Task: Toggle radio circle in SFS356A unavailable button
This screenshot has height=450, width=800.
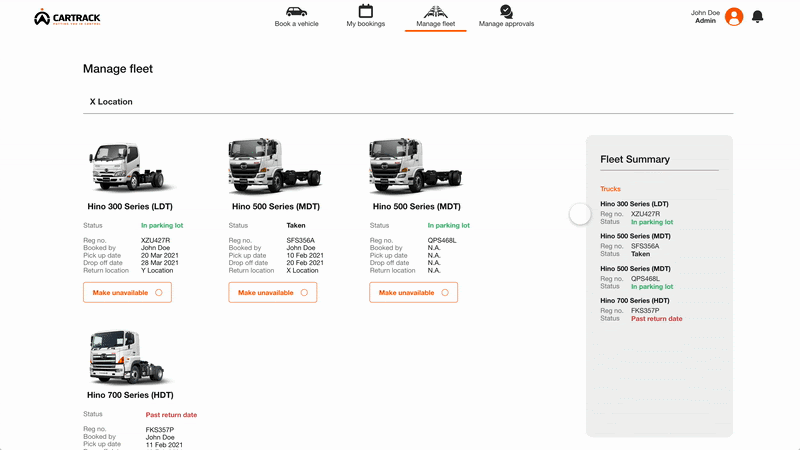Action: (304, 292)
